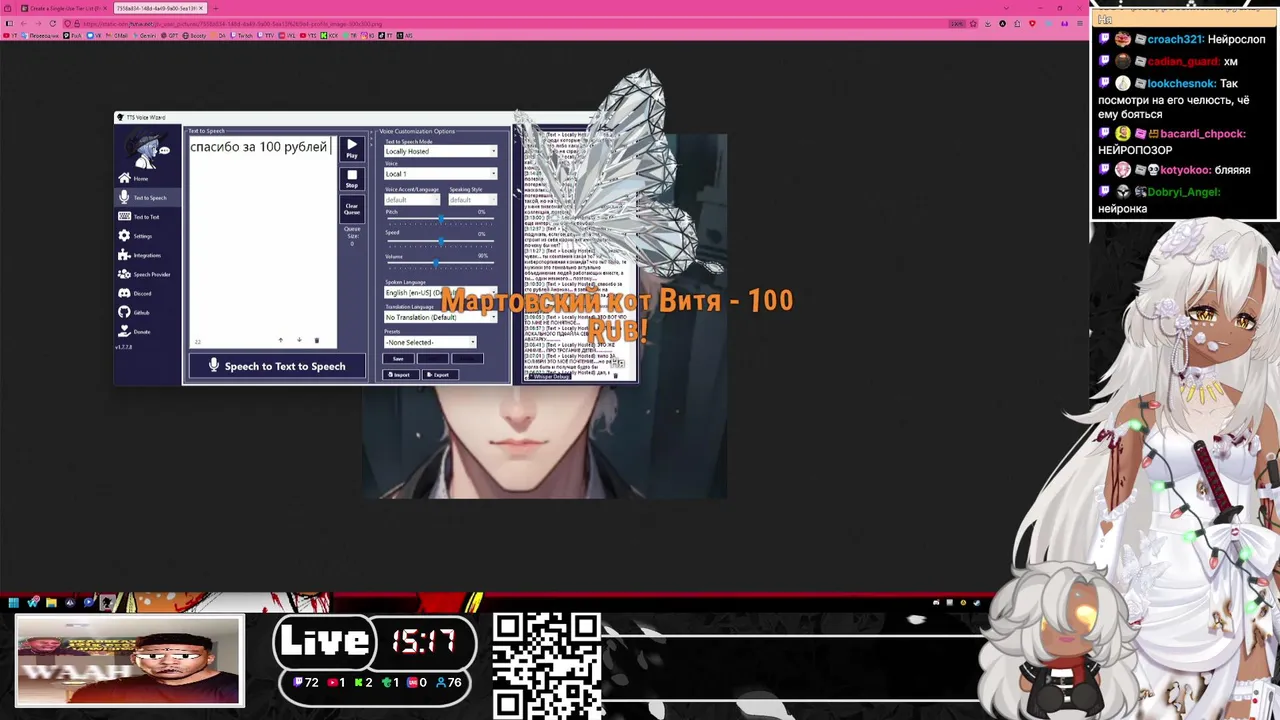The image size is (1280, 720).
Task: Open a new browser tab
Action: coord(216,8)
